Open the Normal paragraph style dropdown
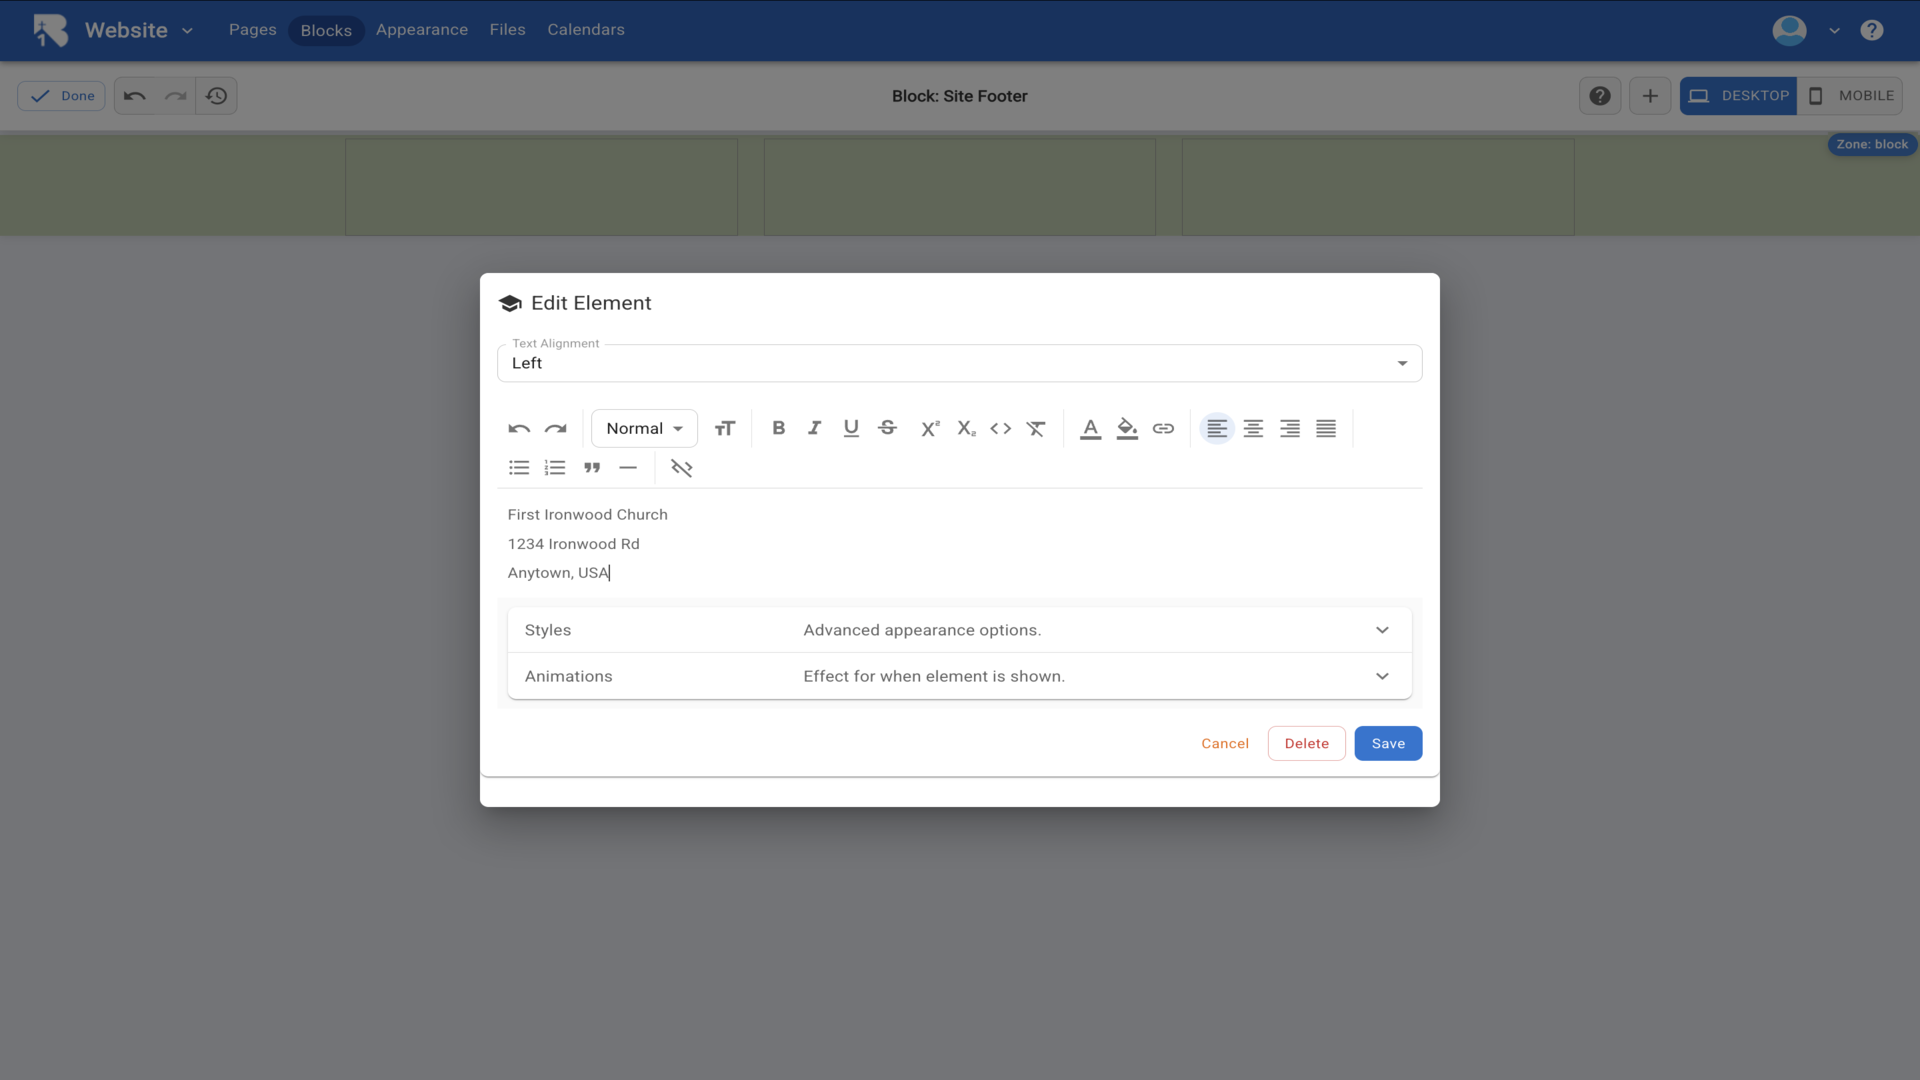This screenshot has width=1920, height=1080. pos(644,428)
